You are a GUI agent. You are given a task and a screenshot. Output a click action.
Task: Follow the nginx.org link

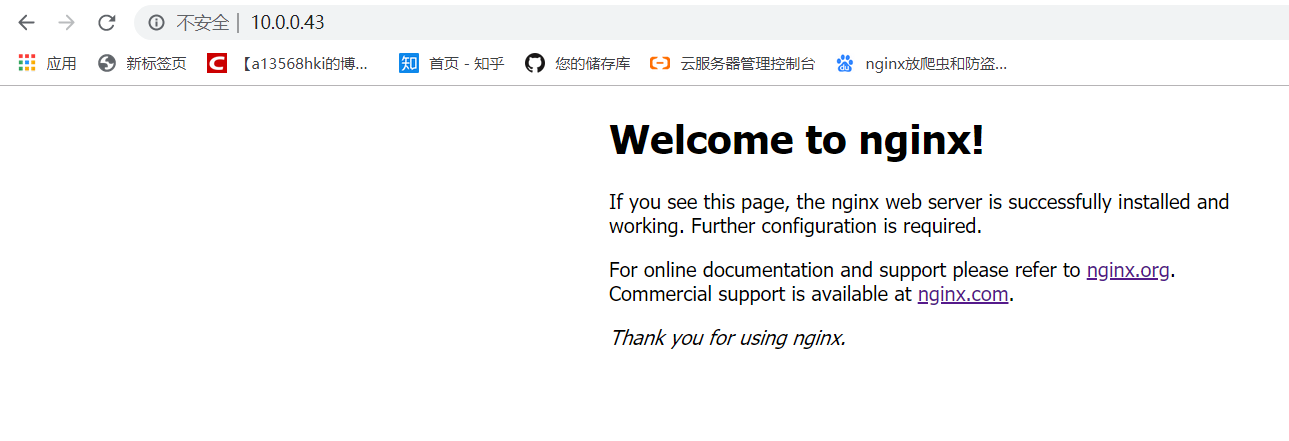[1128, 270]
